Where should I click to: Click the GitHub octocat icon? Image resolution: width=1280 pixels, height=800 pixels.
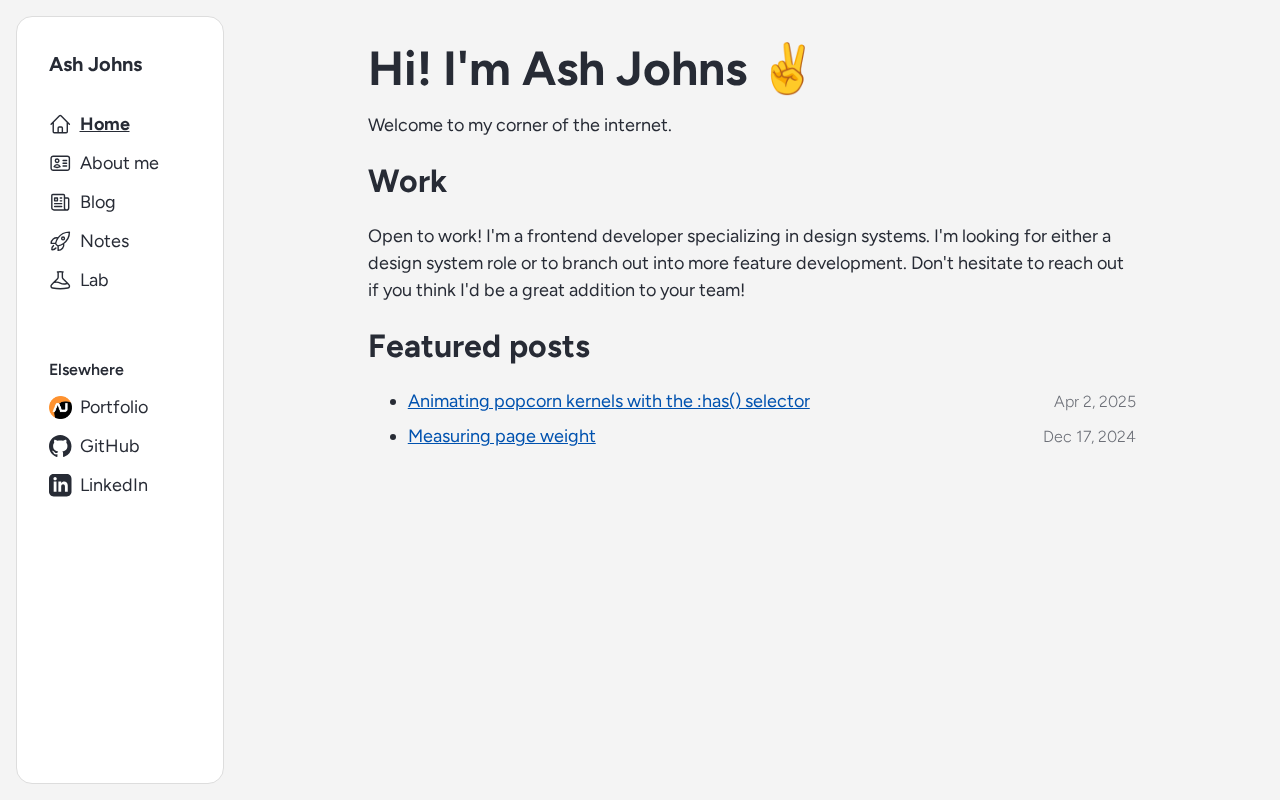click(x=60, y=446)
